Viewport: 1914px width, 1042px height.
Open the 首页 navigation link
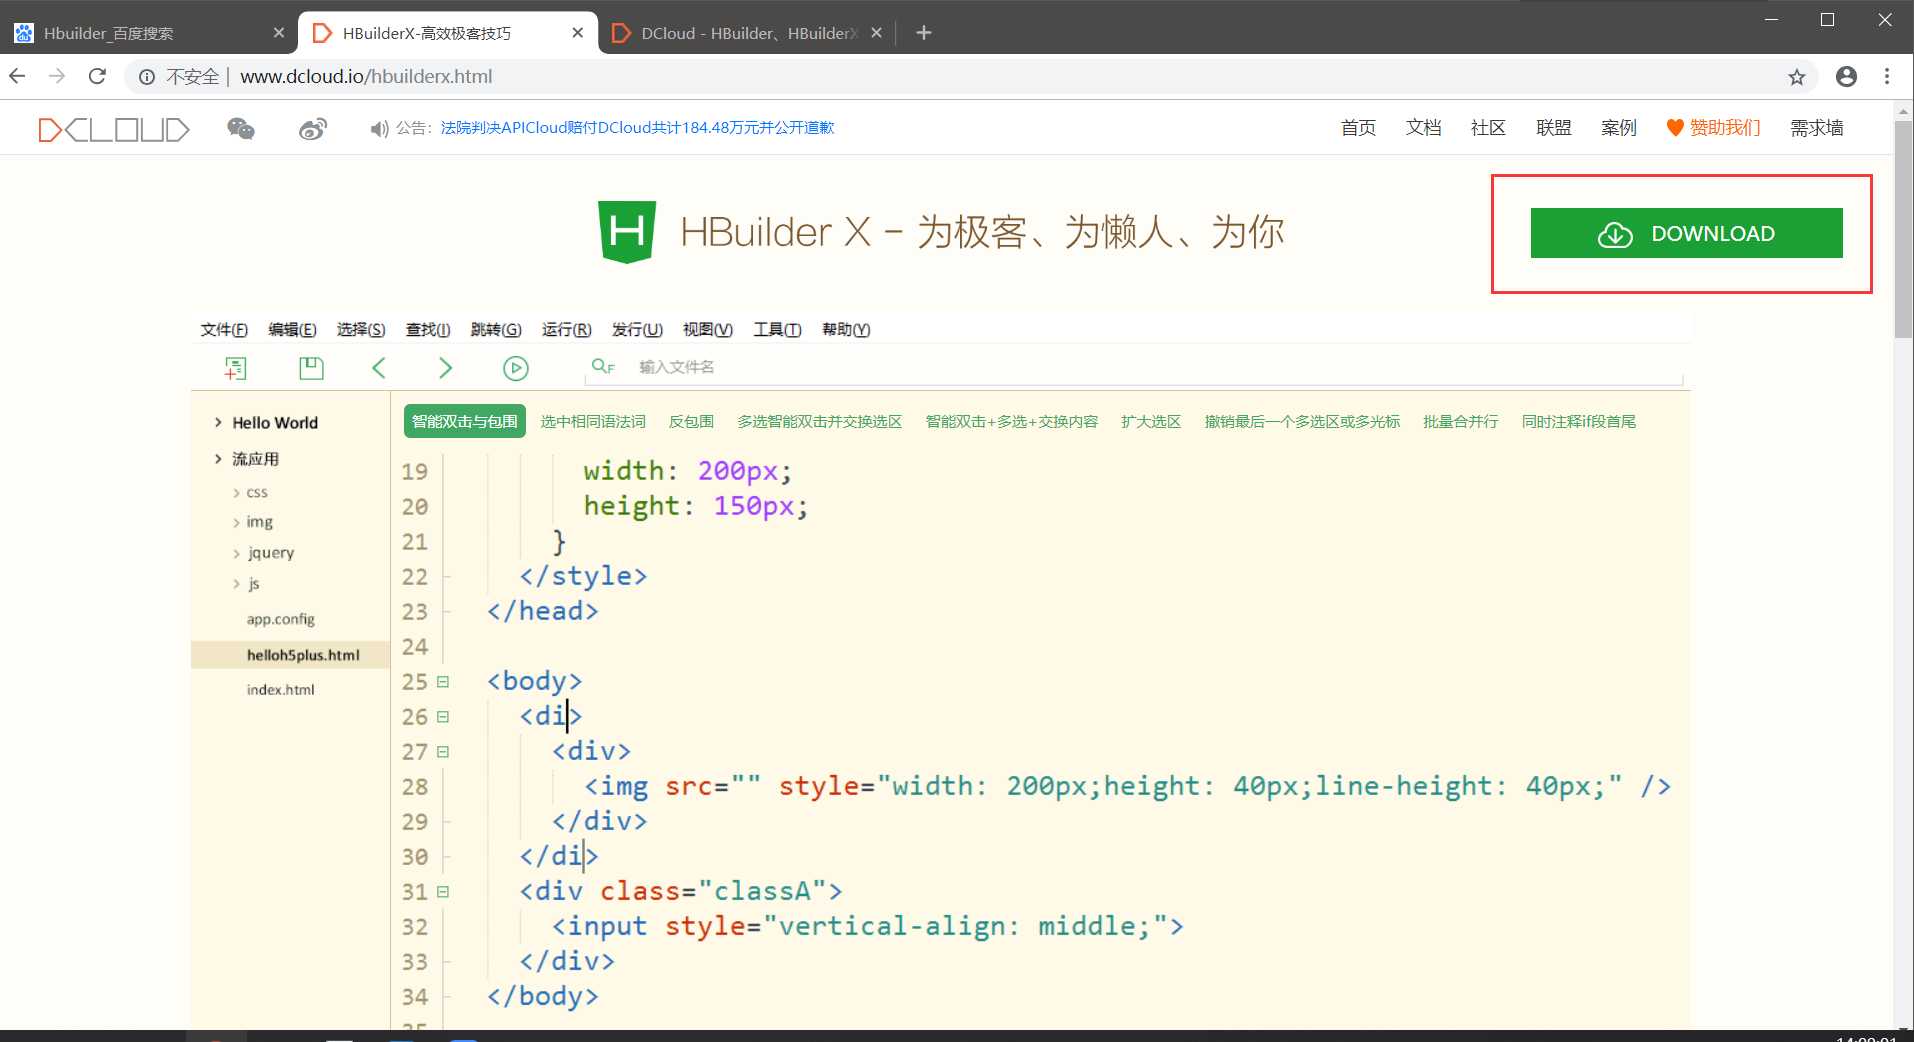(x=1358, y=128)
